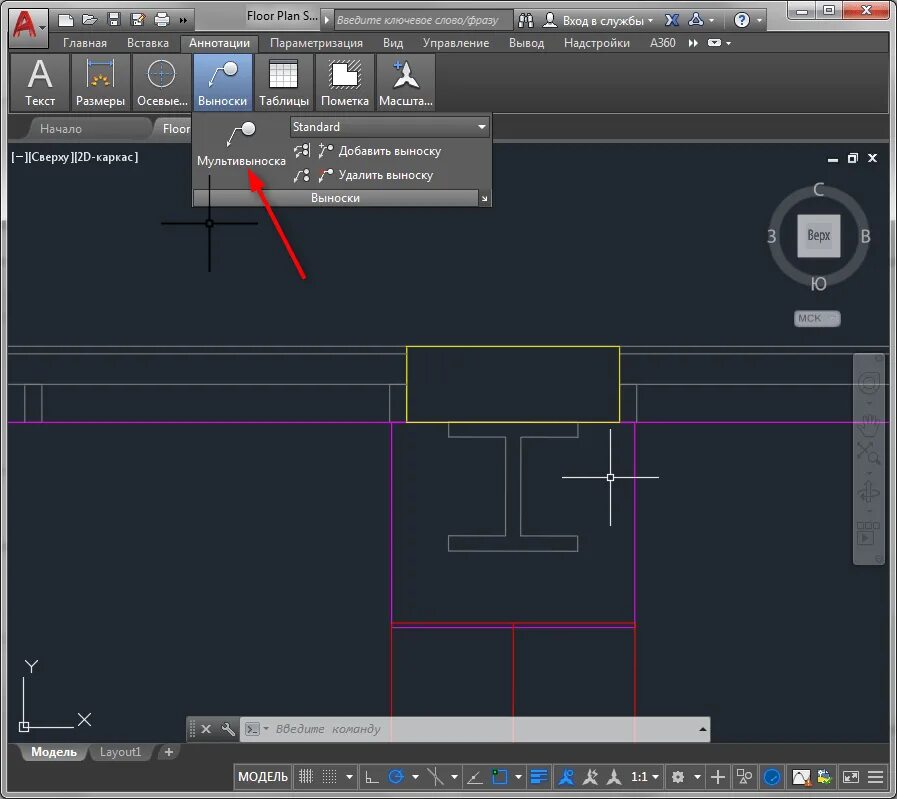The width and height of the screenshot is (897, 799).
Task: Toggle ortho mode in status bar
Action: point(372,777)
